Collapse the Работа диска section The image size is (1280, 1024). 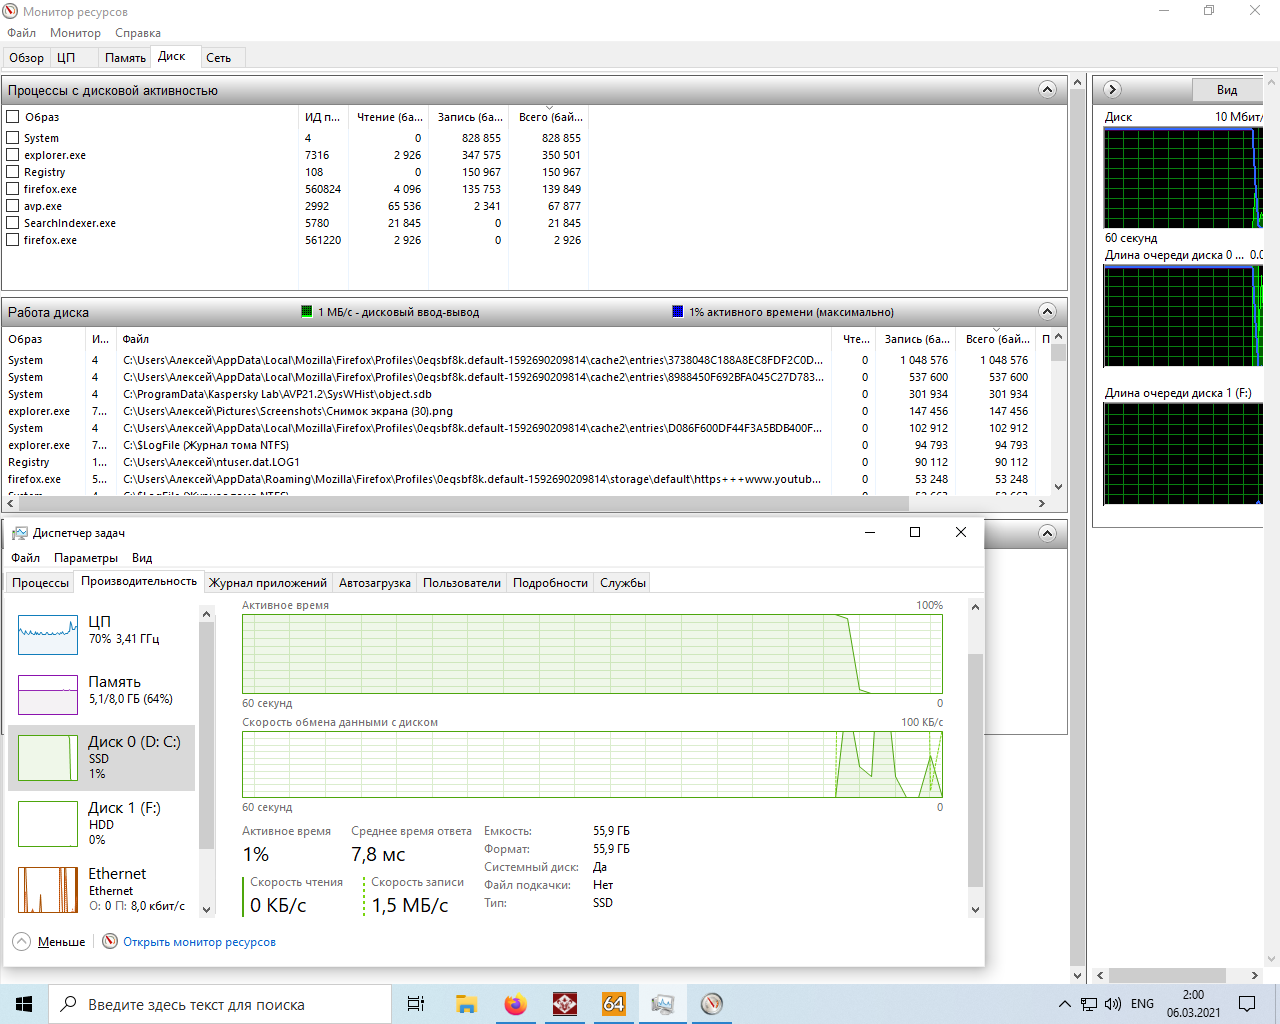1047,311
